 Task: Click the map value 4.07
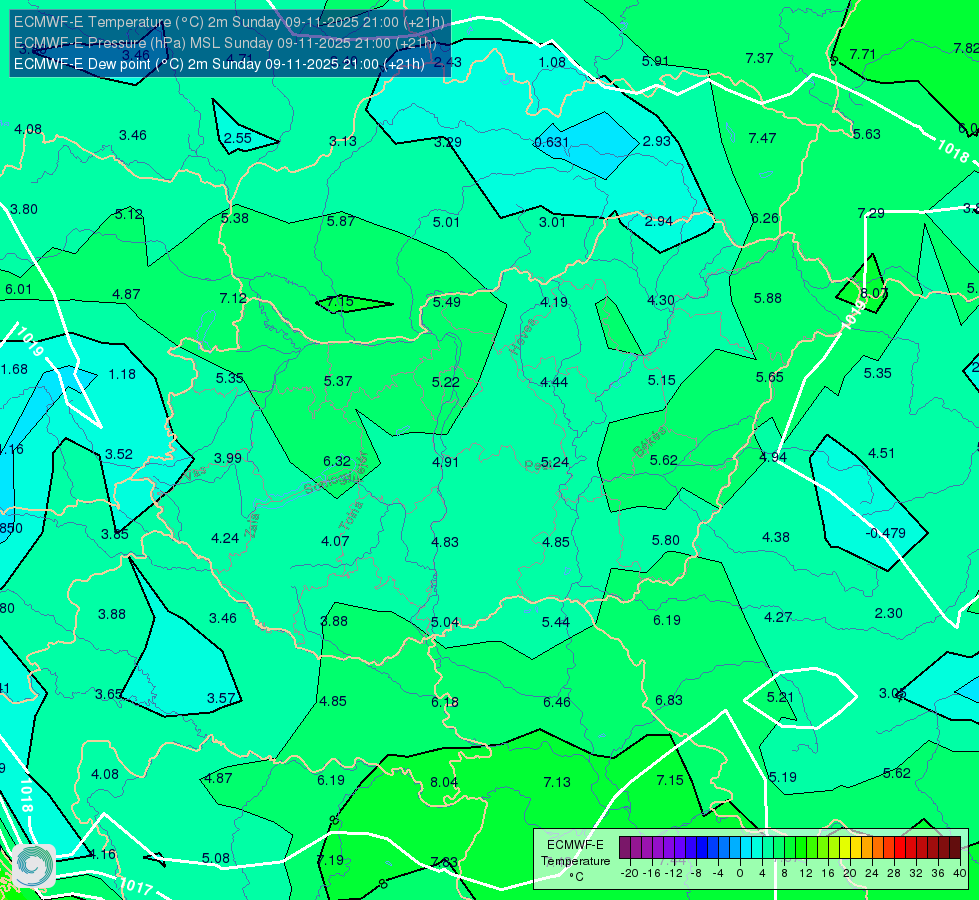pos(335,541)
